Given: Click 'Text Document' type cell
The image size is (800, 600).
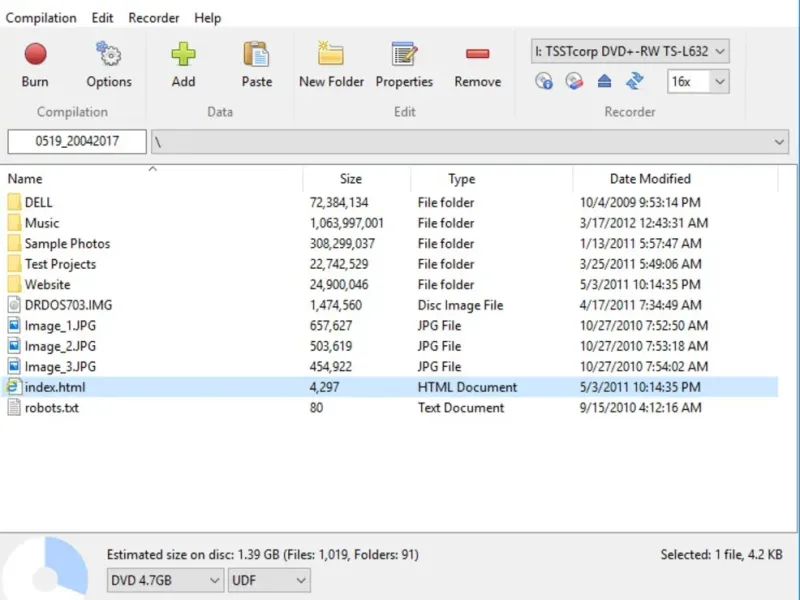Looking at the screenshot, I should pyautogui.click(x=460, y=408).
